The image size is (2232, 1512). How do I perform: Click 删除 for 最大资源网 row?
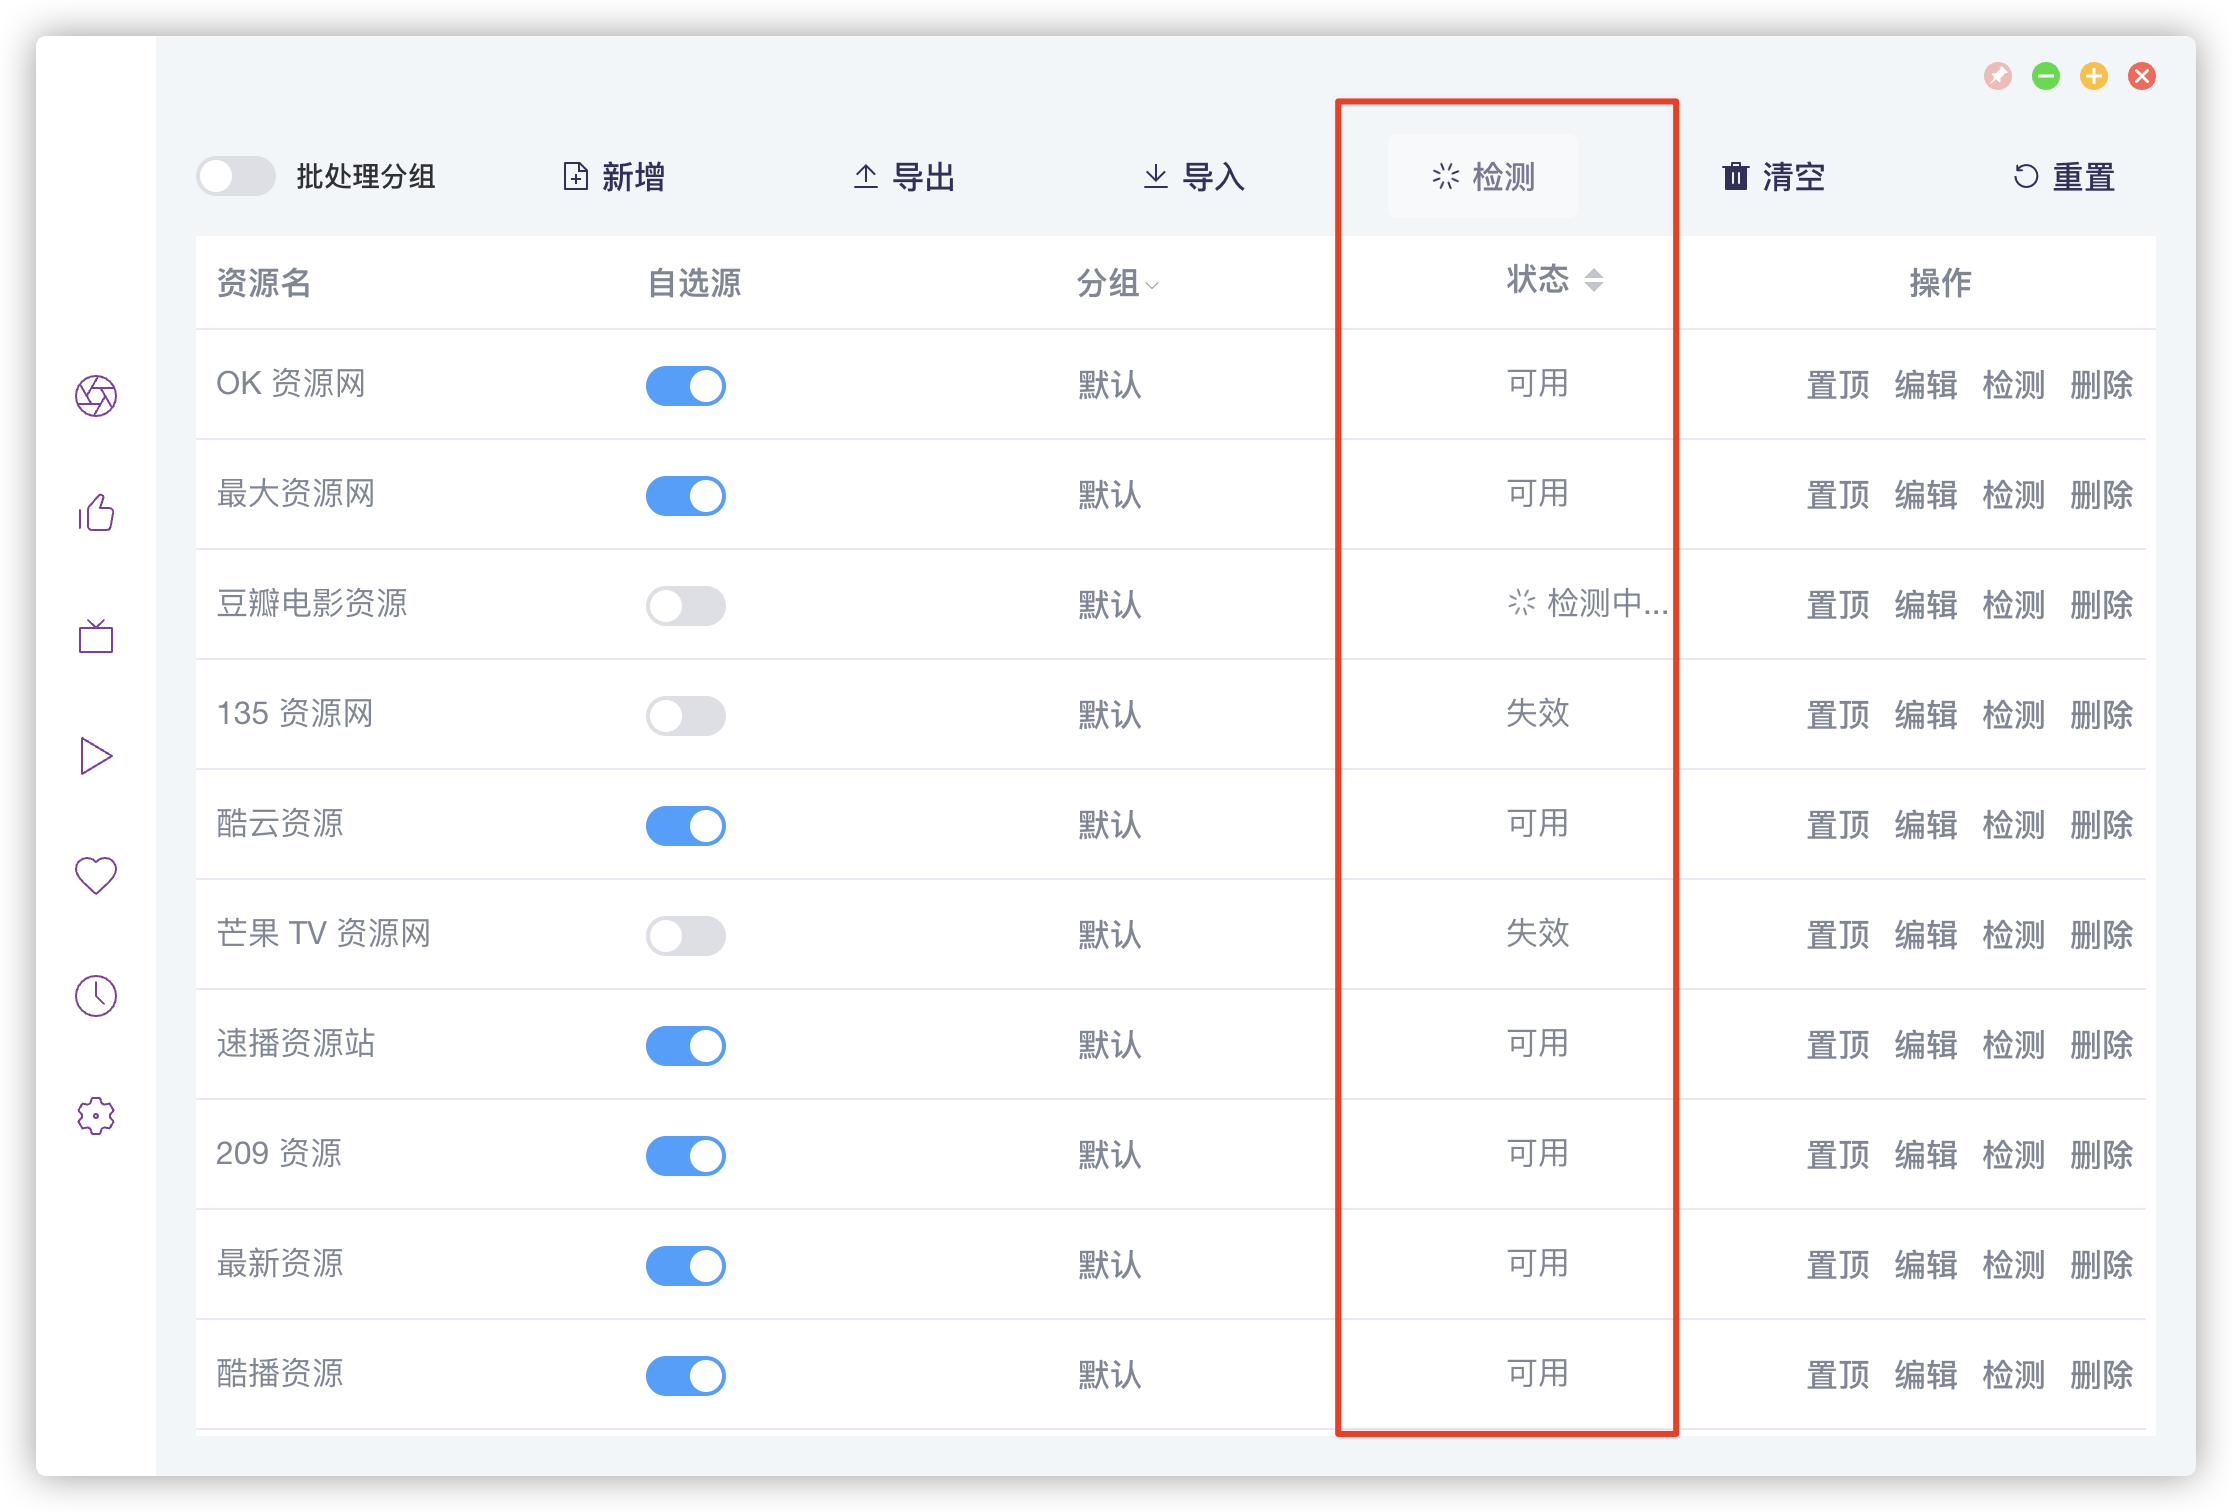pos(2101,495)
